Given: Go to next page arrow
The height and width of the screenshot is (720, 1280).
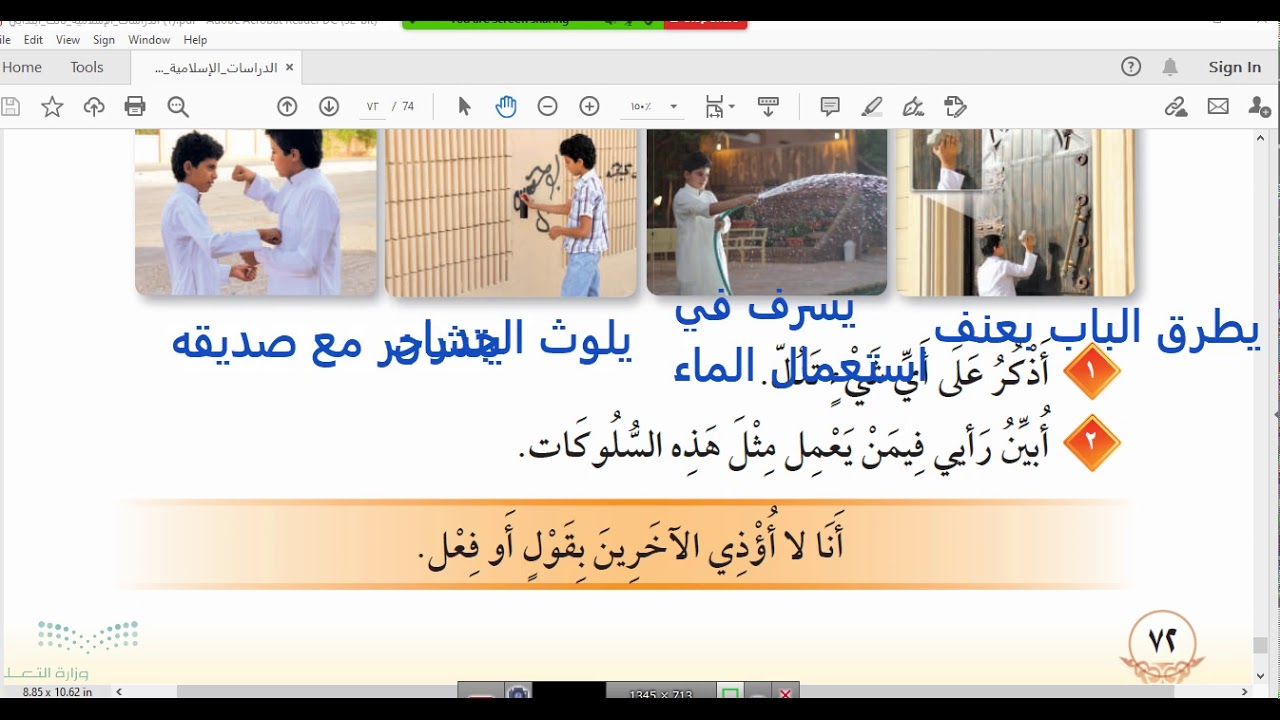Looking at the screenshot, I should point(329,107).
